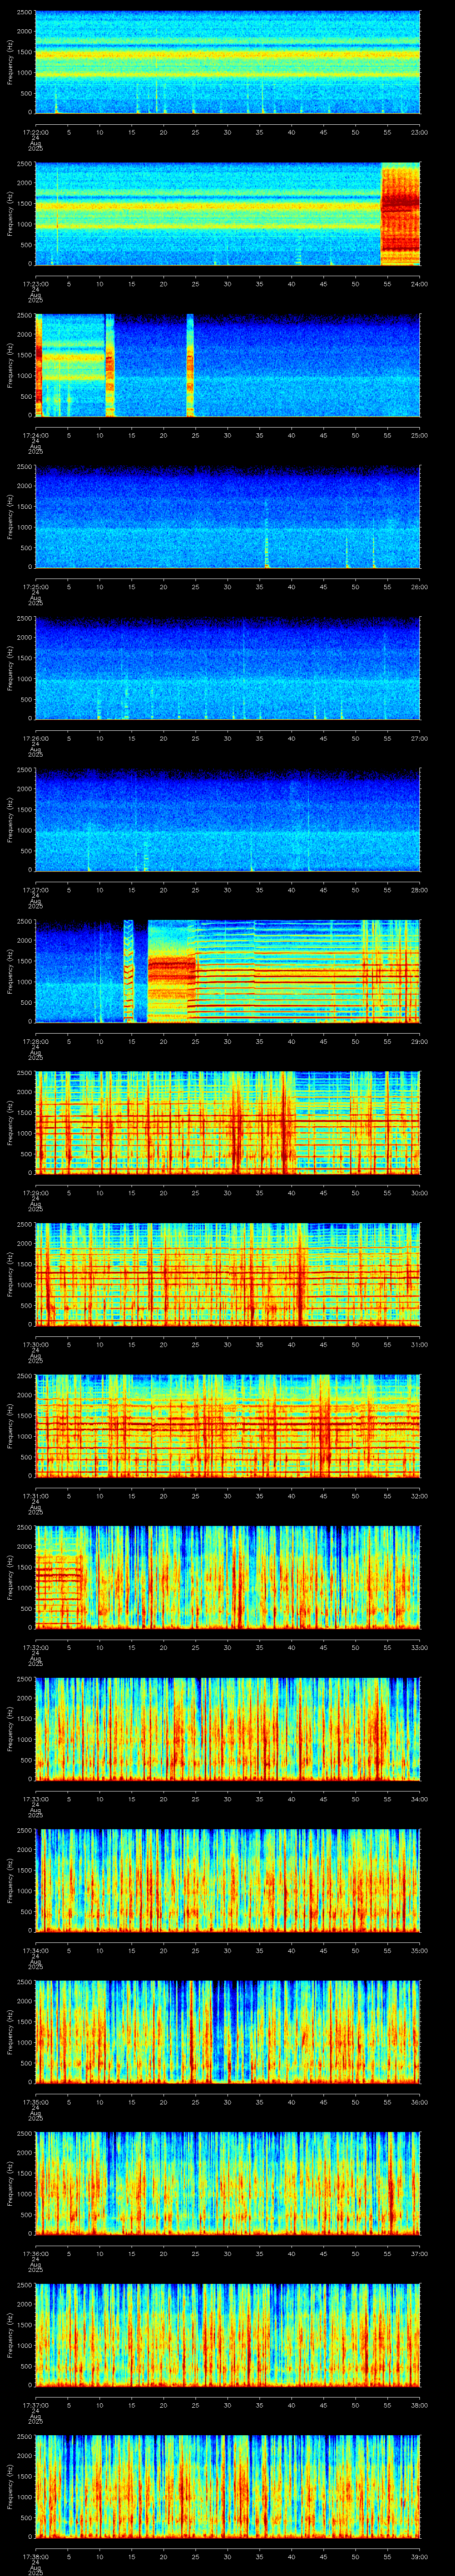
Task: Click the 17:38:00 time axis label
Action: click(x=35, y=2556)
